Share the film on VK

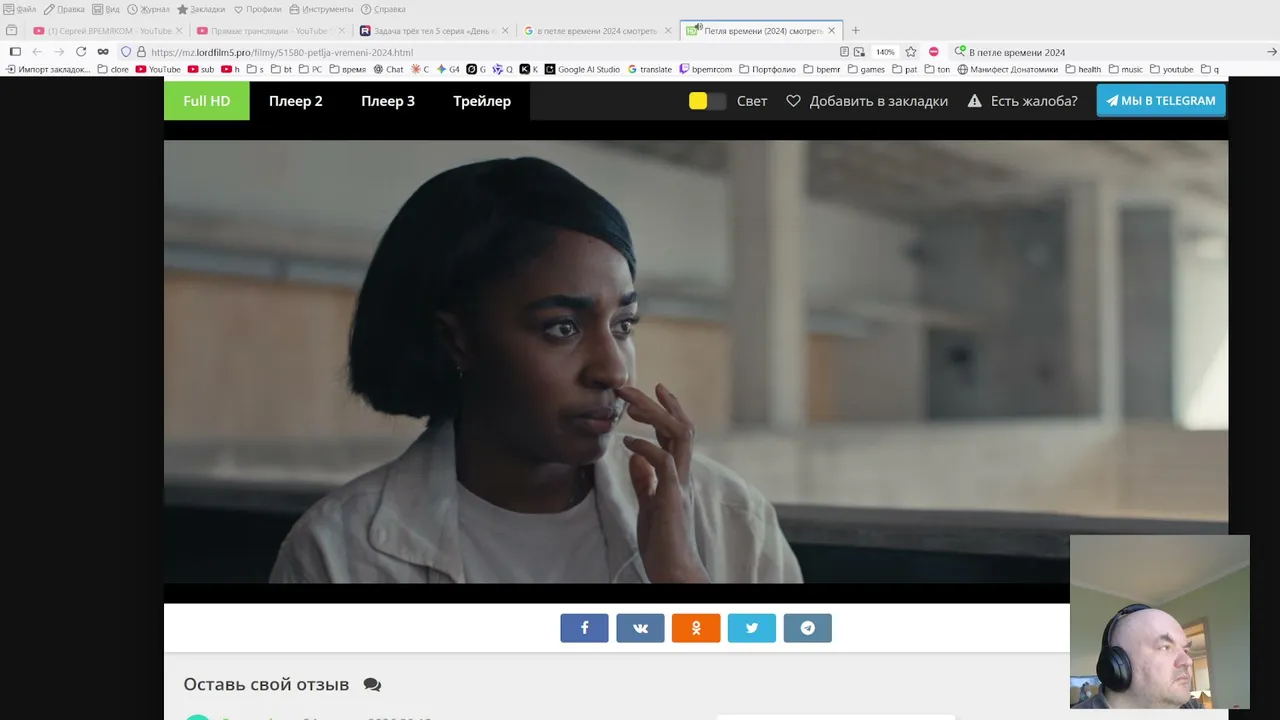pyautogui.click(x=640, y=628)
